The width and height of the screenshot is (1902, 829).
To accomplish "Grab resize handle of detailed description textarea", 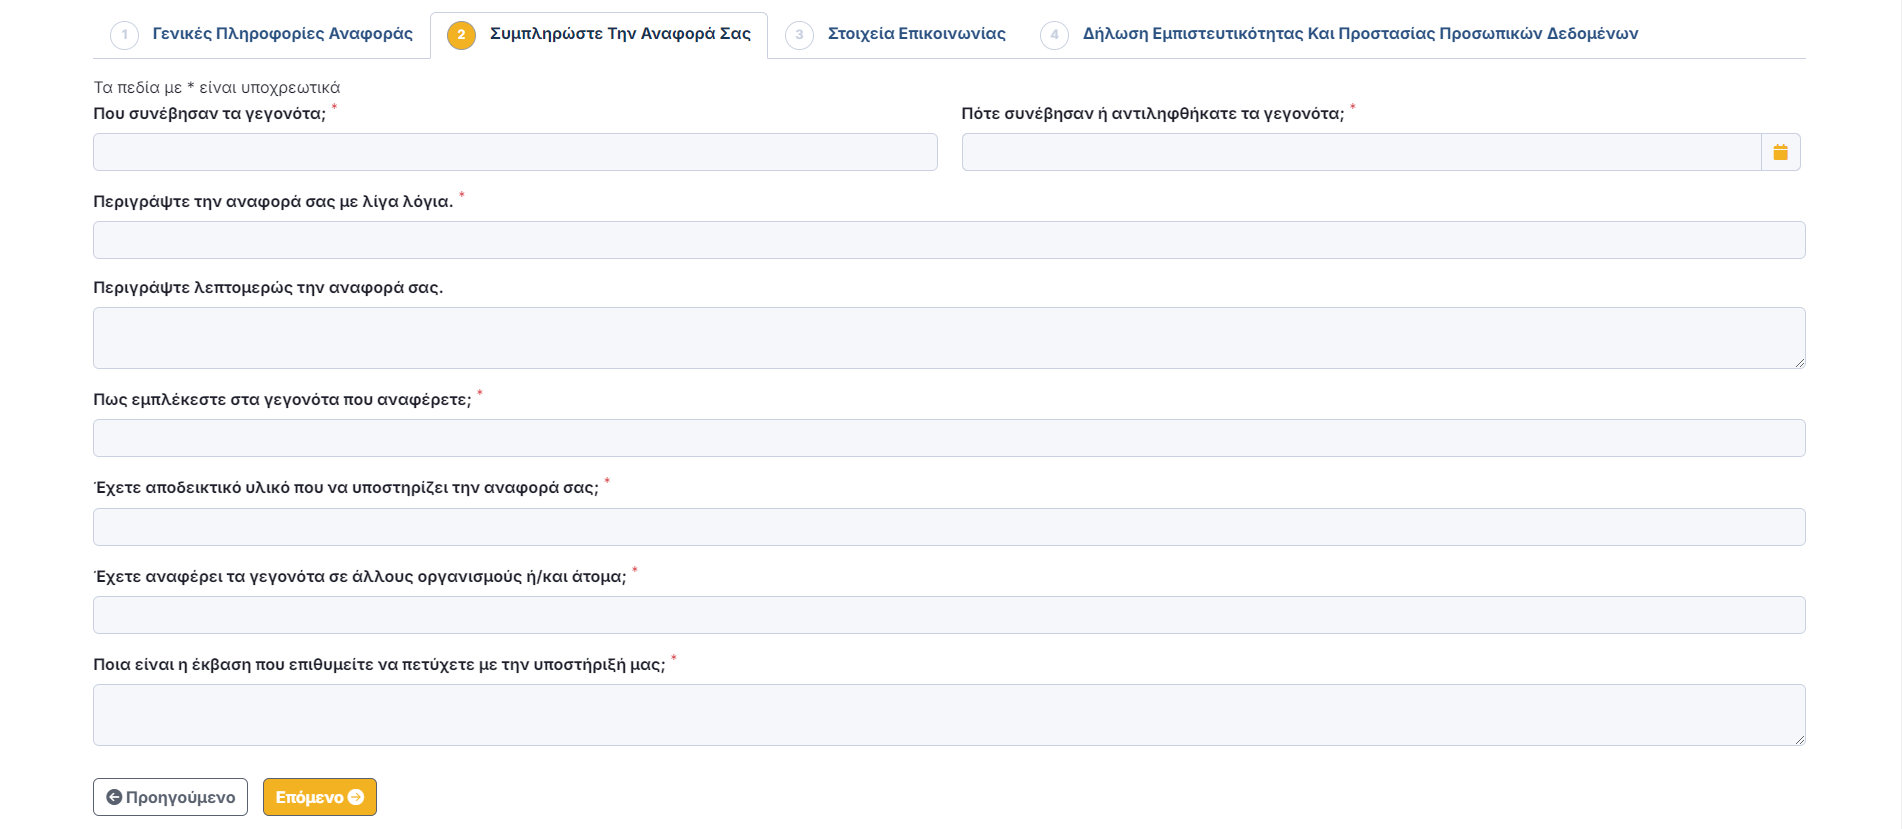I will (1799, 362).
